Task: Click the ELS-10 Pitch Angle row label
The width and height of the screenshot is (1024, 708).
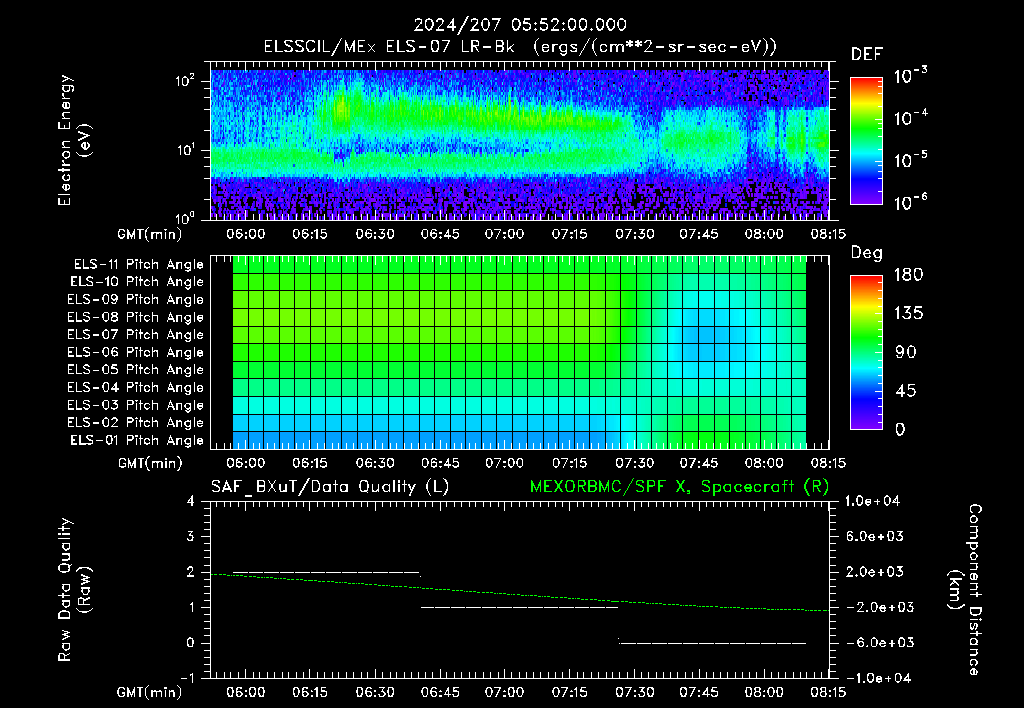Action: (x=136, y=282)
